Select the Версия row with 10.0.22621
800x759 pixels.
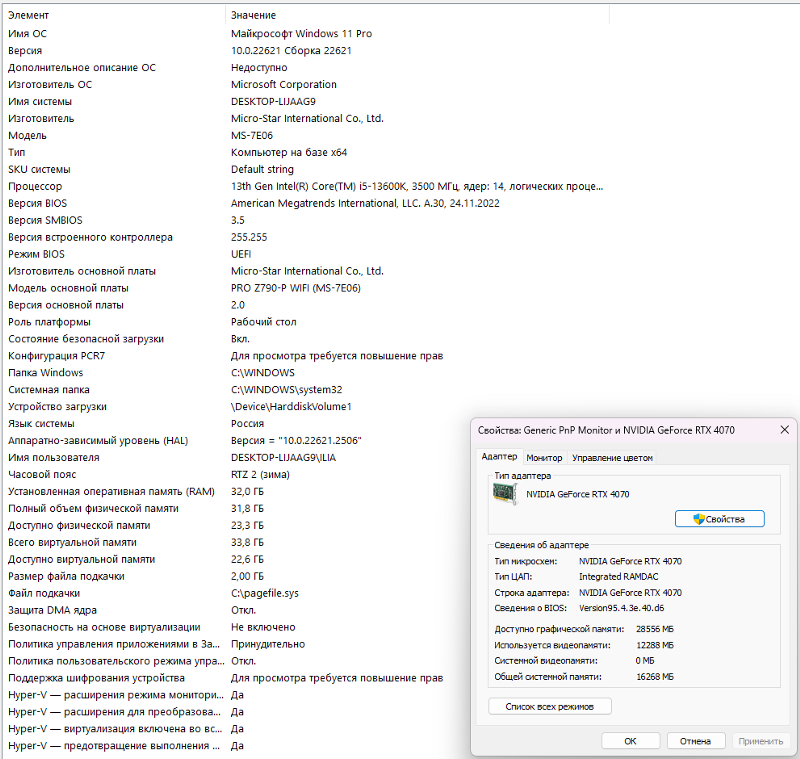click(306, 50)
